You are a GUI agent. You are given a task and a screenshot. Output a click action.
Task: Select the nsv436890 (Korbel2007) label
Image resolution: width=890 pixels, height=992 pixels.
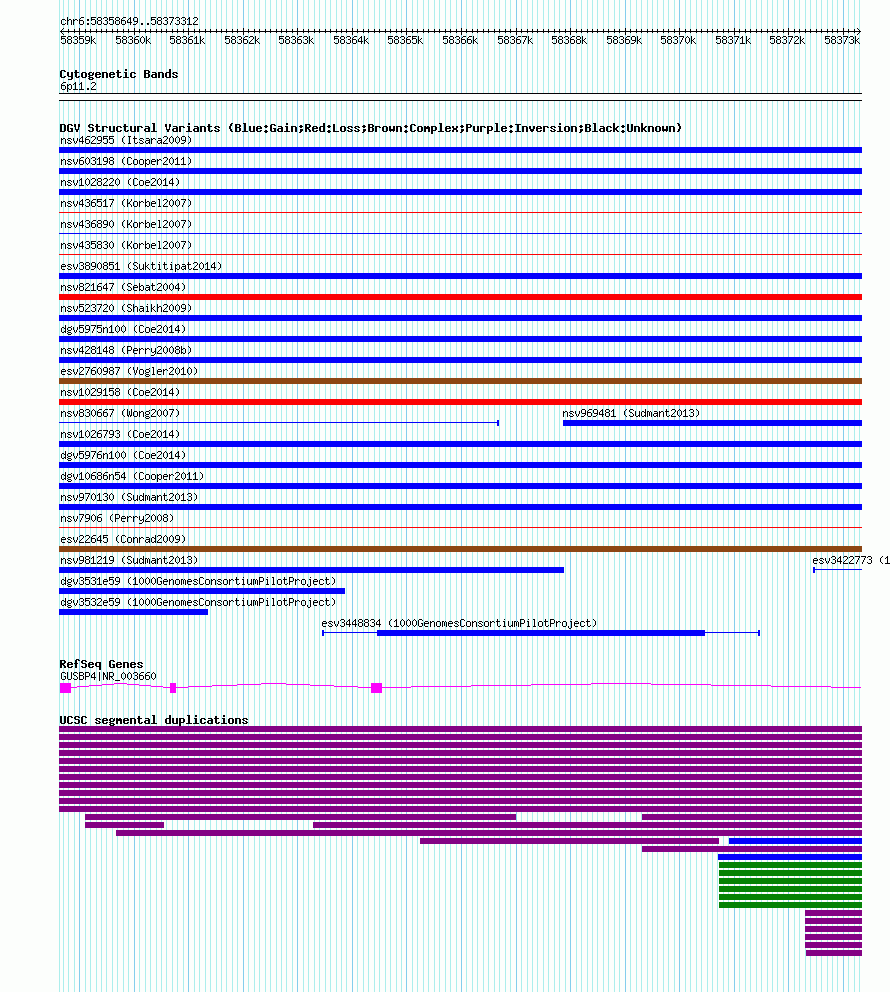[x=126, y=224]
